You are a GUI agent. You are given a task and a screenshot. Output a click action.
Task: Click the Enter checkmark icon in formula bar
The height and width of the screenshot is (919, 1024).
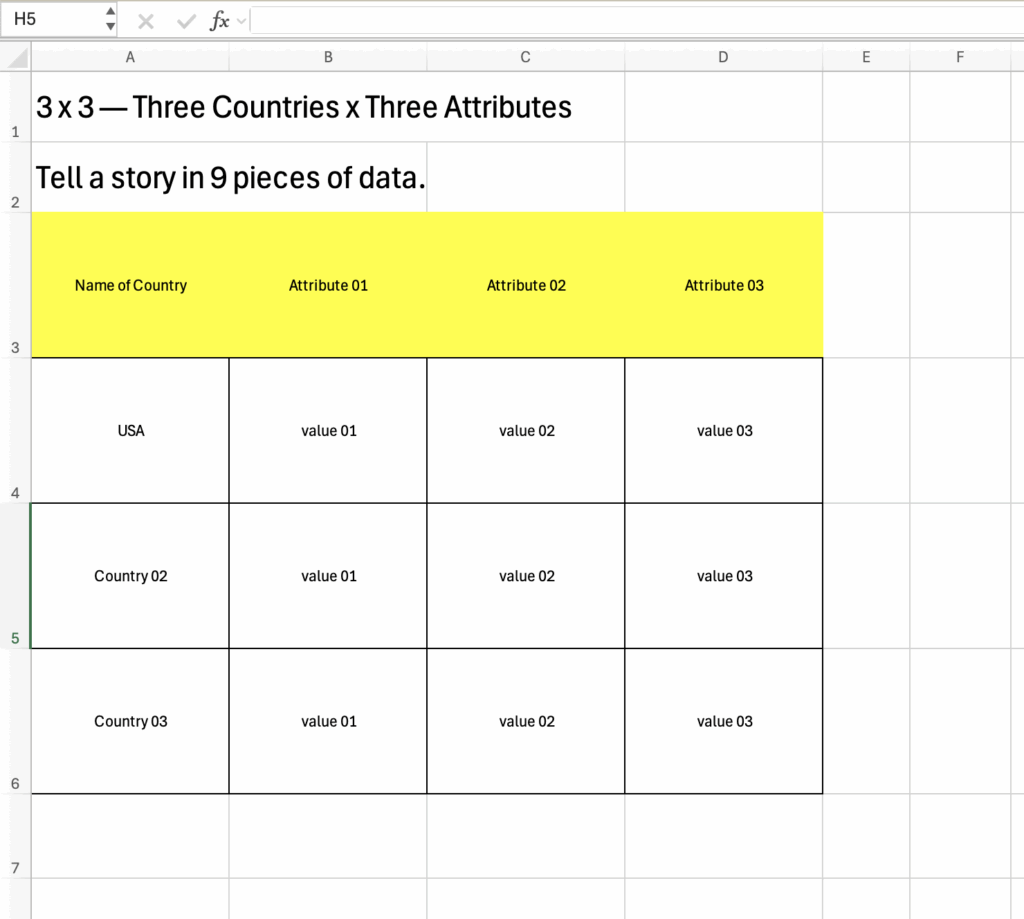[x=185, y=21]
